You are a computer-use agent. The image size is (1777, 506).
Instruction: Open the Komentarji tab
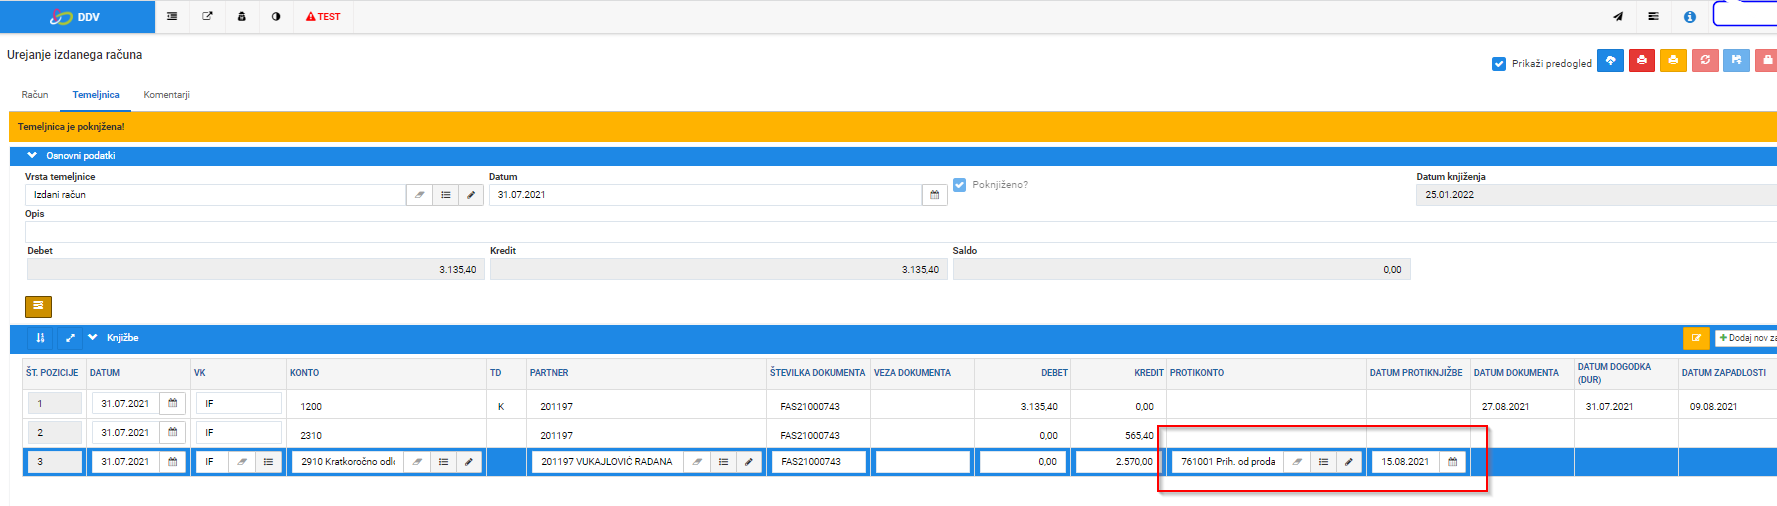click(166, 95)
